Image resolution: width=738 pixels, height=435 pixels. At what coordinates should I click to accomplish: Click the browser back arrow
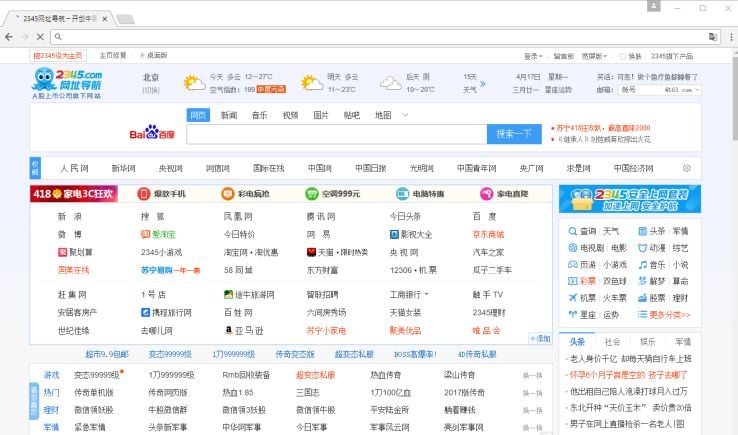pos(9,37)
